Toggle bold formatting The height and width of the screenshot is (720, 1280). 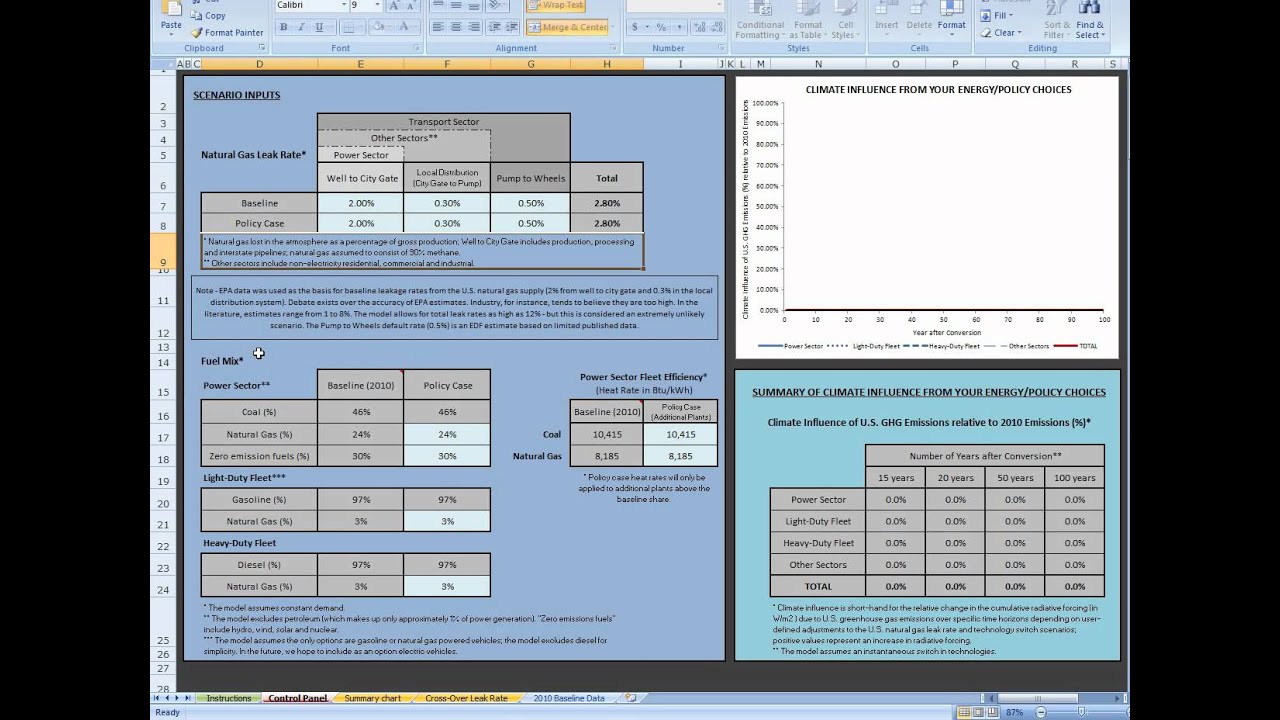coord(284,27)
